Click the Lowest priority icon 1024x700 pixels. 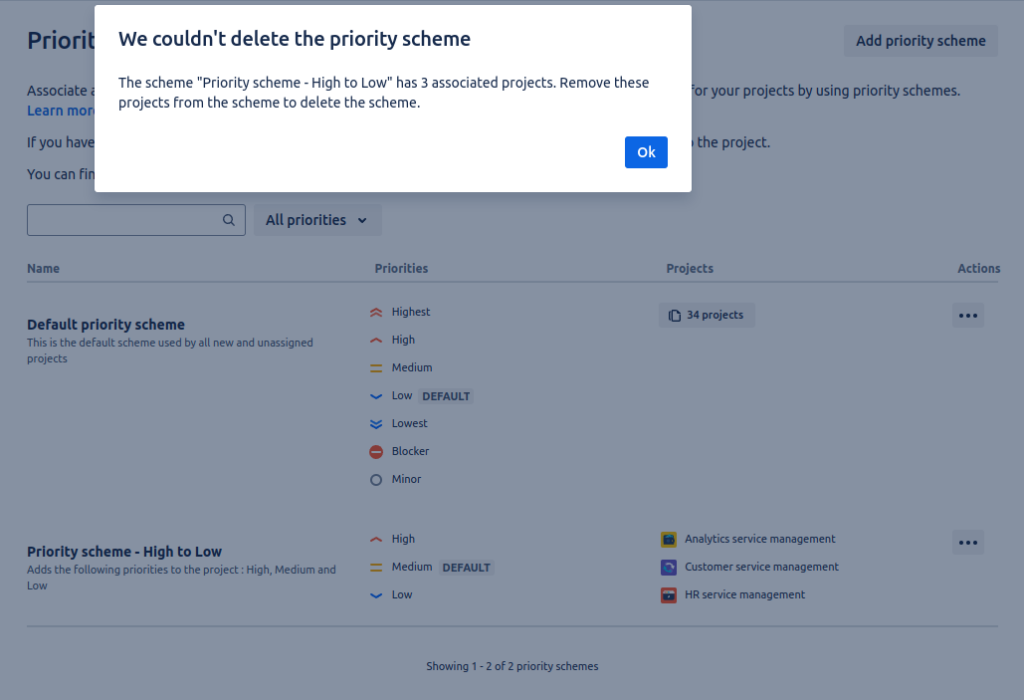point(376,424)
